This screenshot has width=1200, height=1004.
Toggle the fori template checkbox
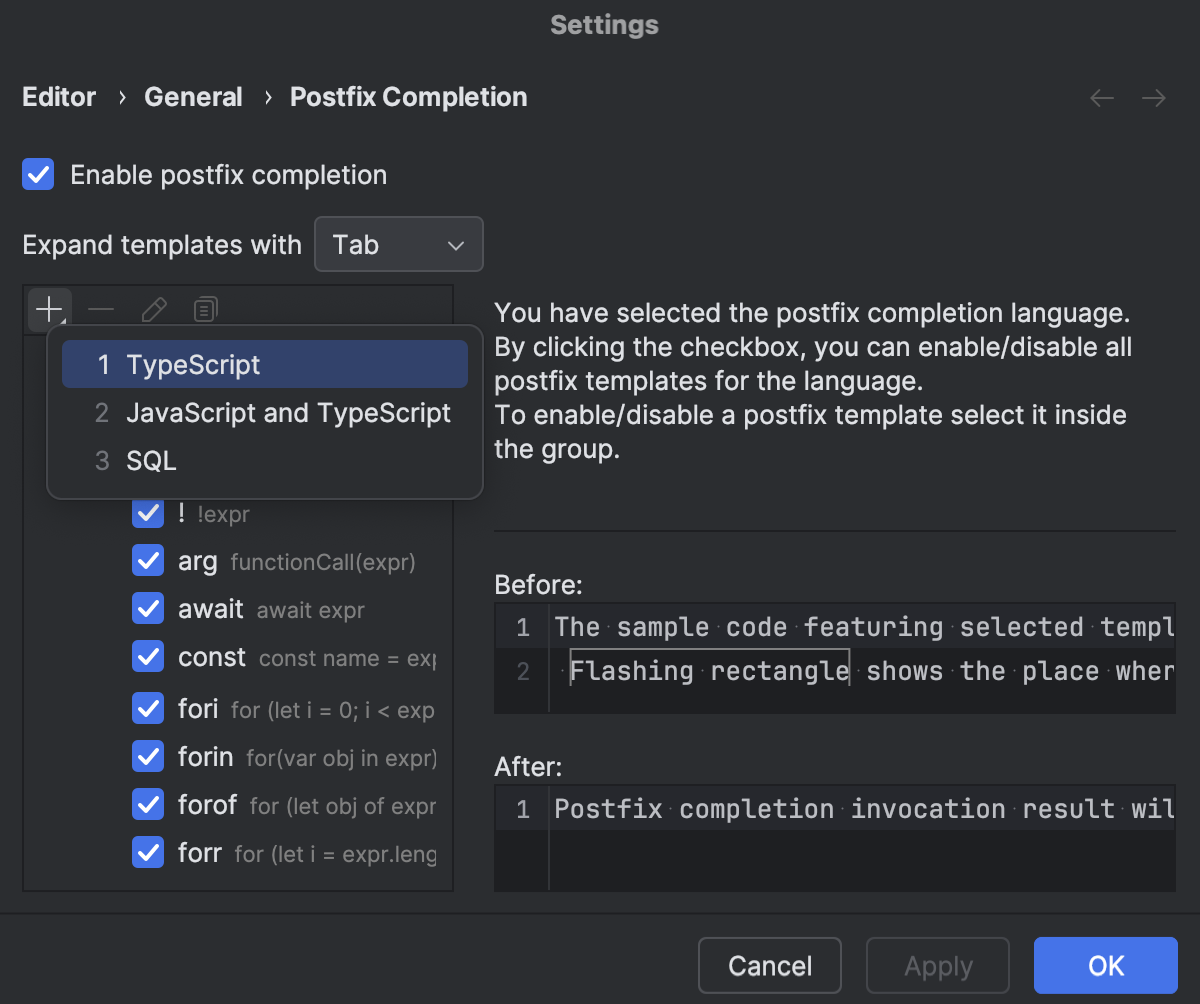[x=148, y=709]
